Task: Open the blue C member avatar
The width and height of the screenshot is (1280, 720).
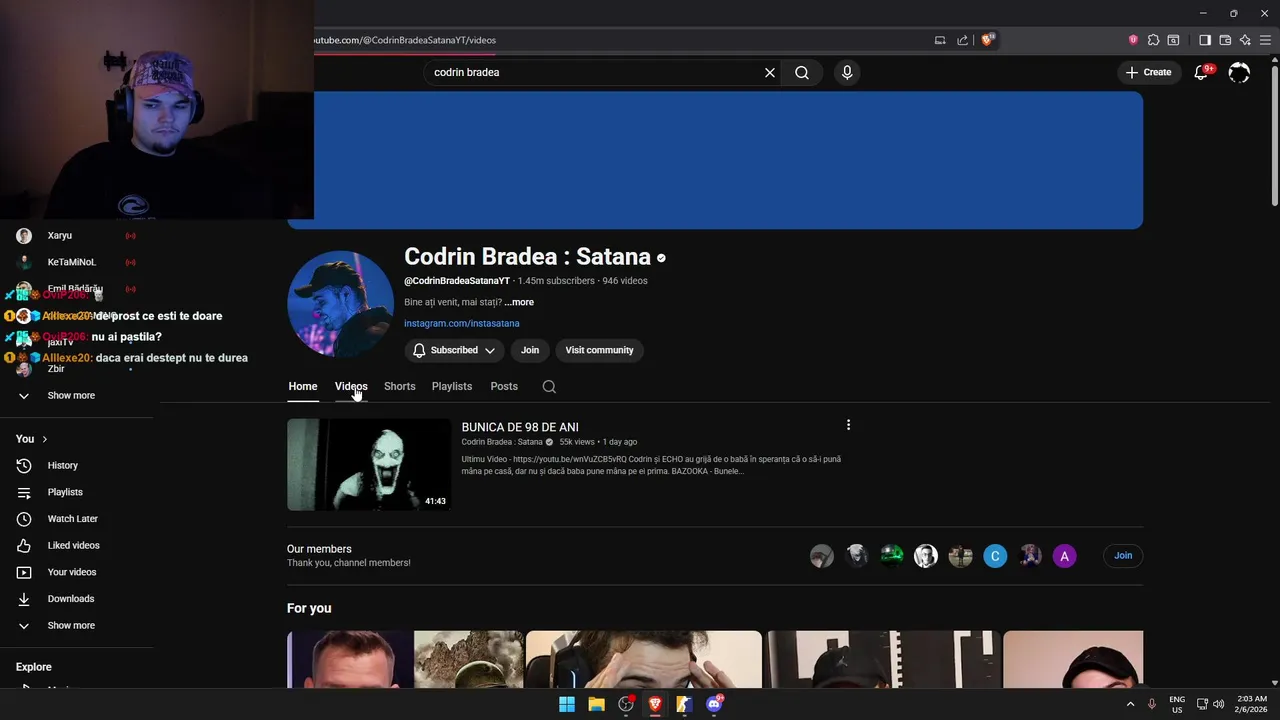Action: coord(995,556)
